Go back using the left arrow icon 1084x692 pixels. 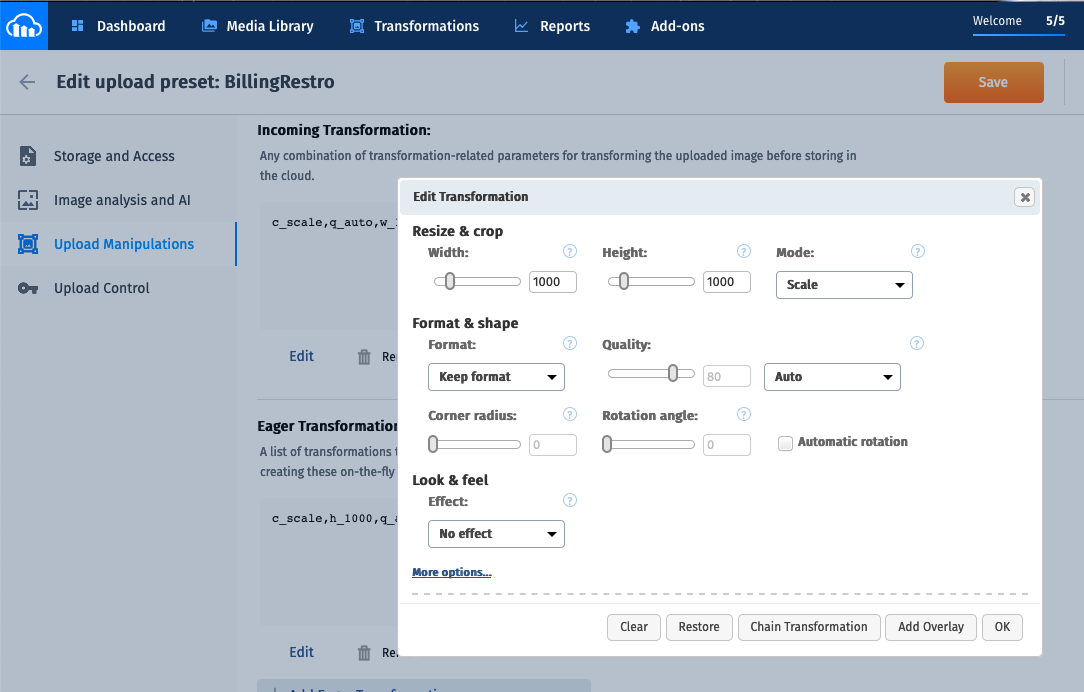(x=27, y=82)
